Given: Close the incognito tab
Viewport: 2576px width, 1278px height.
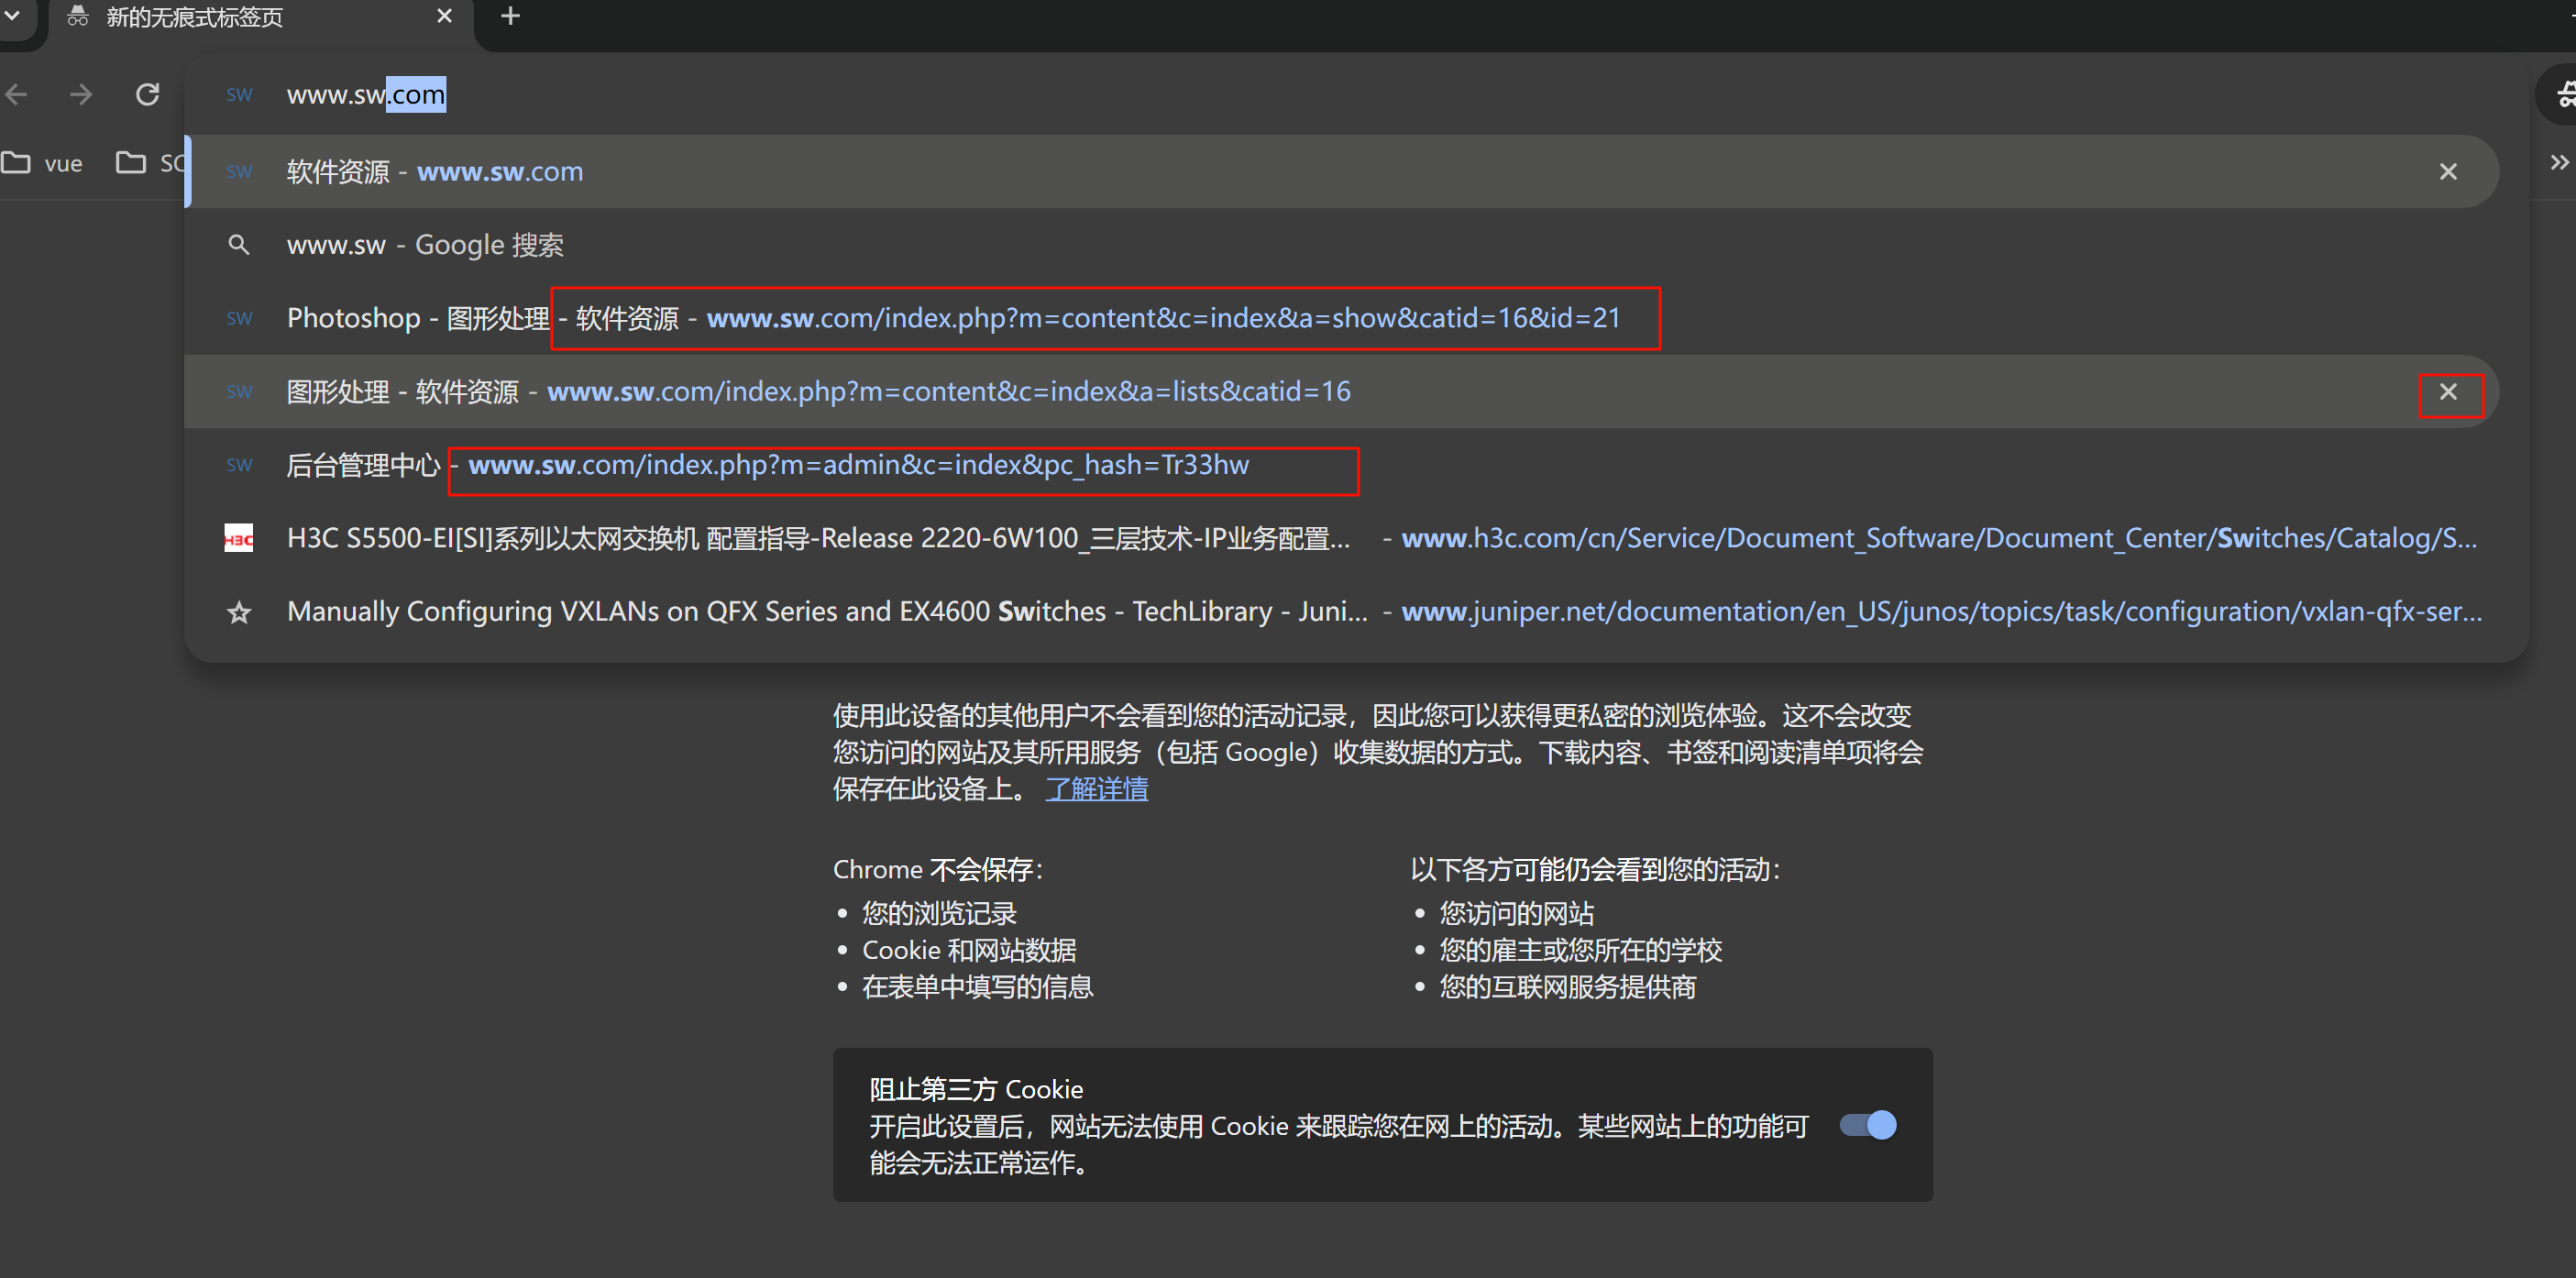Looking at the screenshot, I should pyautogui.click(x=445, y=16).
